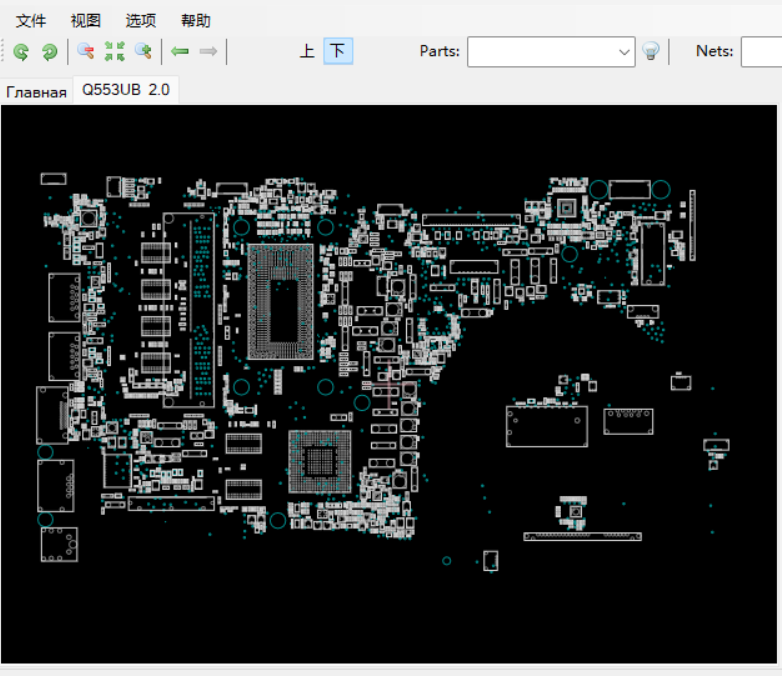Expand the Parts dropdown arrow
Screen dimensions: 782x676
(624, 52)
